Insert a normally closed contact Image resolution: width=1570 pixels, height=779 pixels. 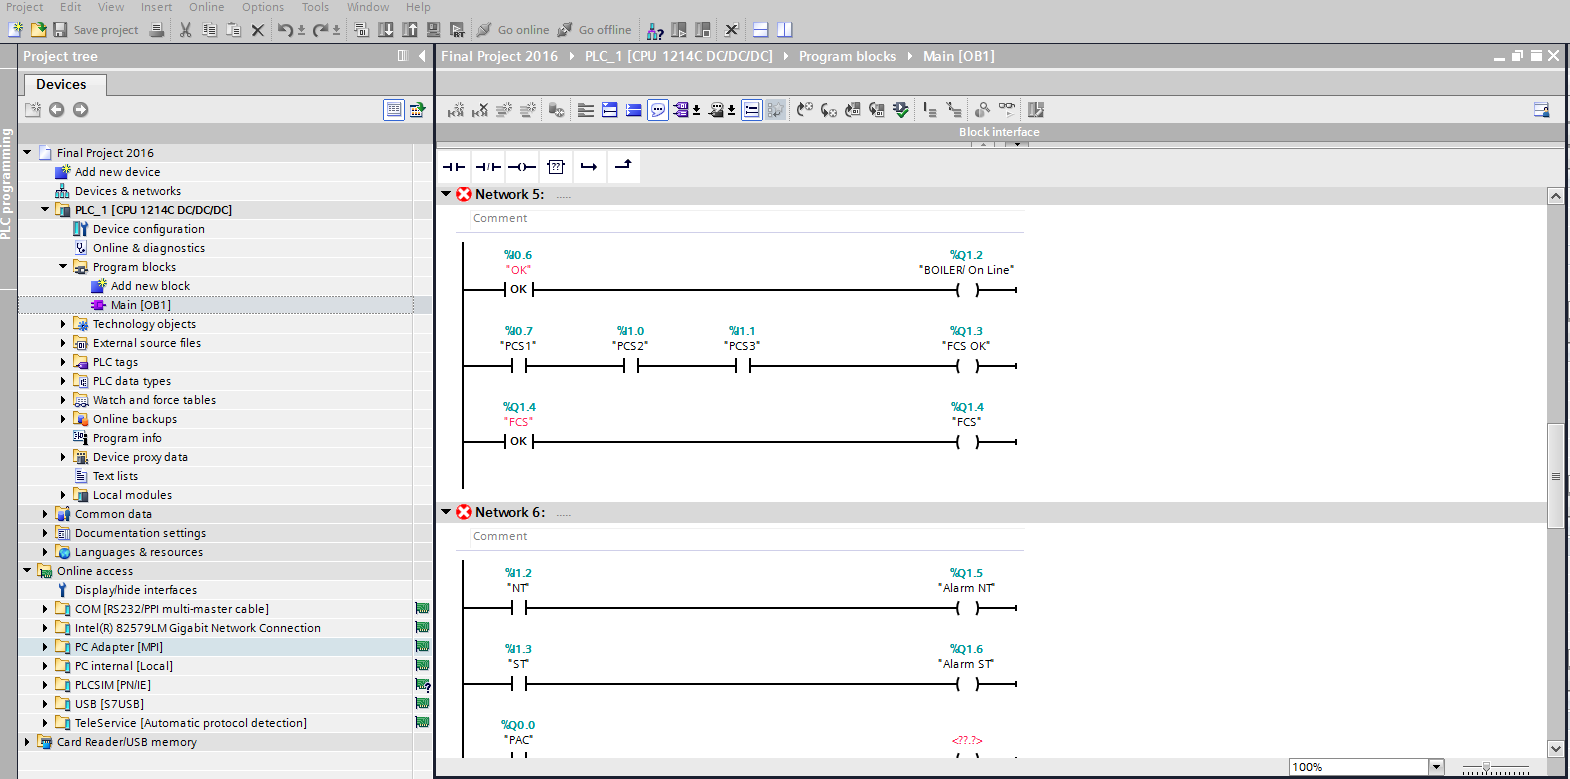[488, 167]
